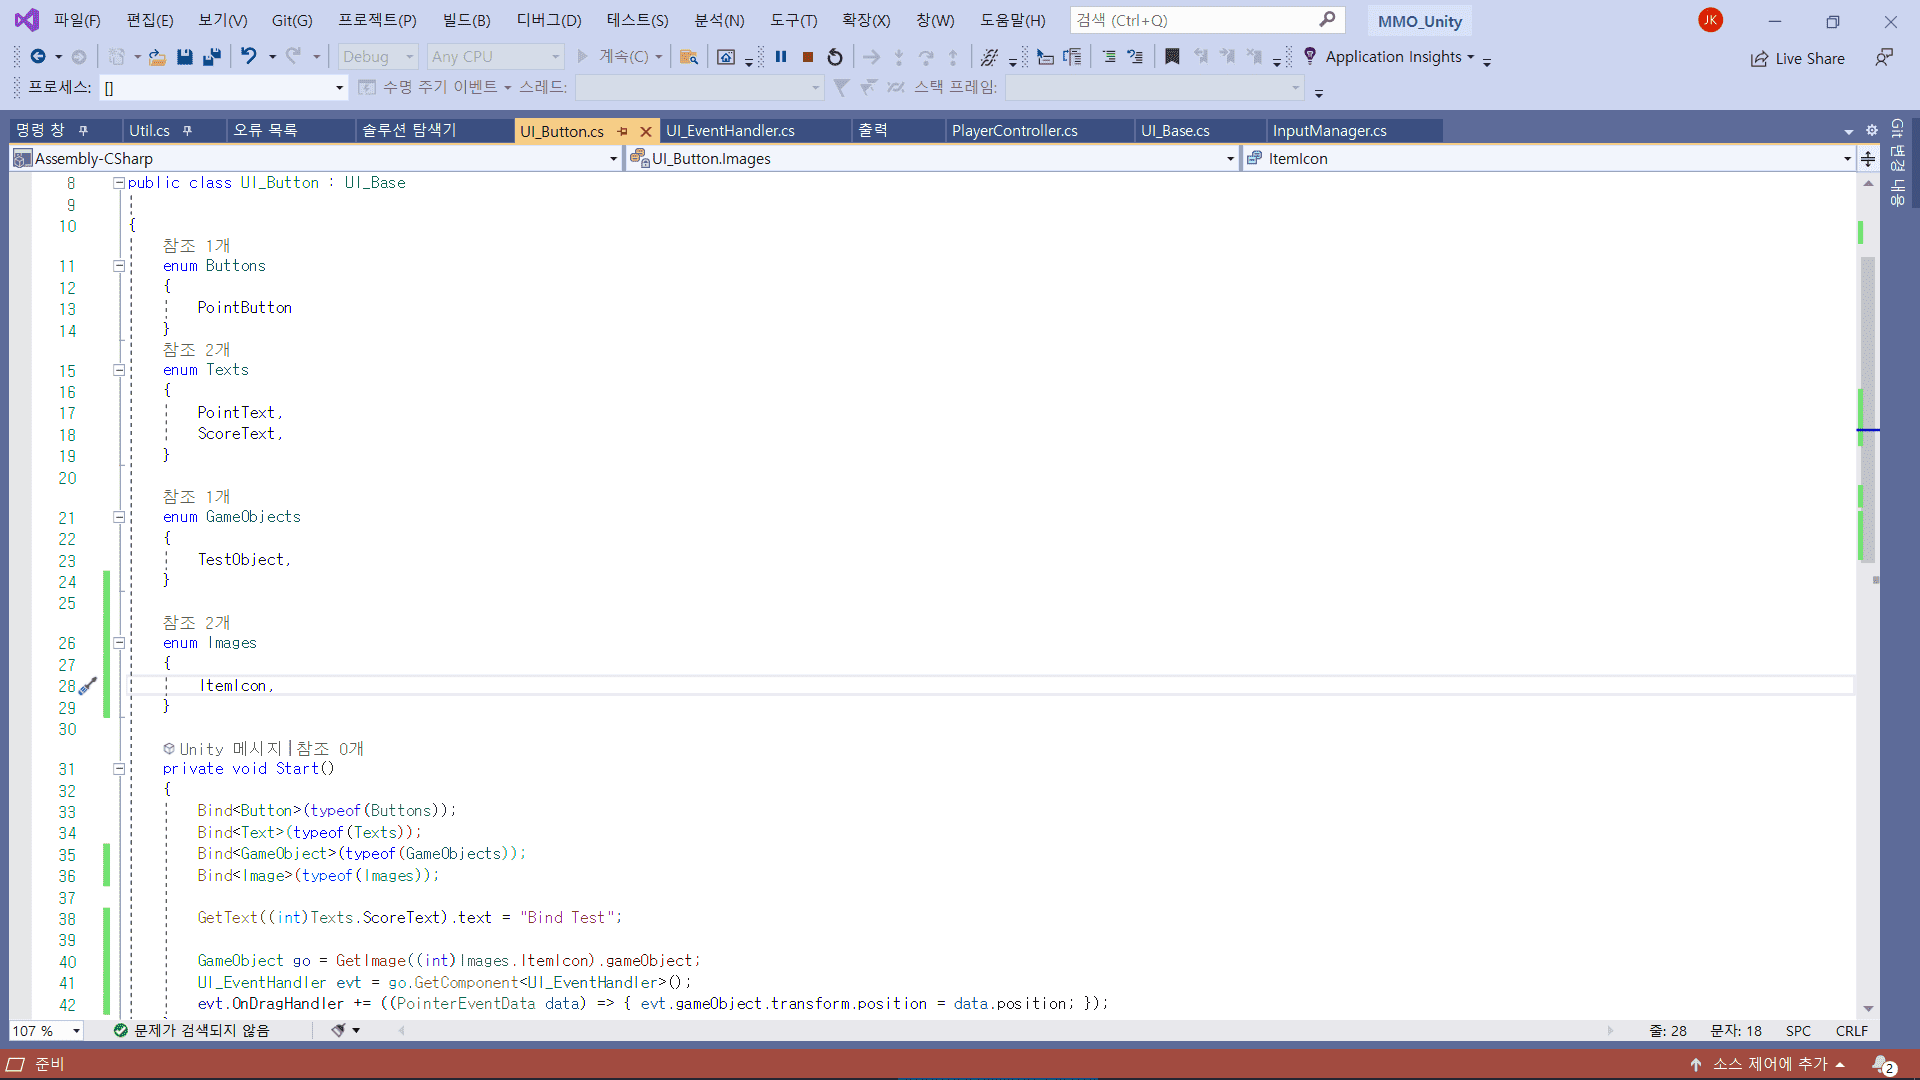Pause debugging with the break-all icon
Screen dimensions: 1920x1080
click(781, 57)
